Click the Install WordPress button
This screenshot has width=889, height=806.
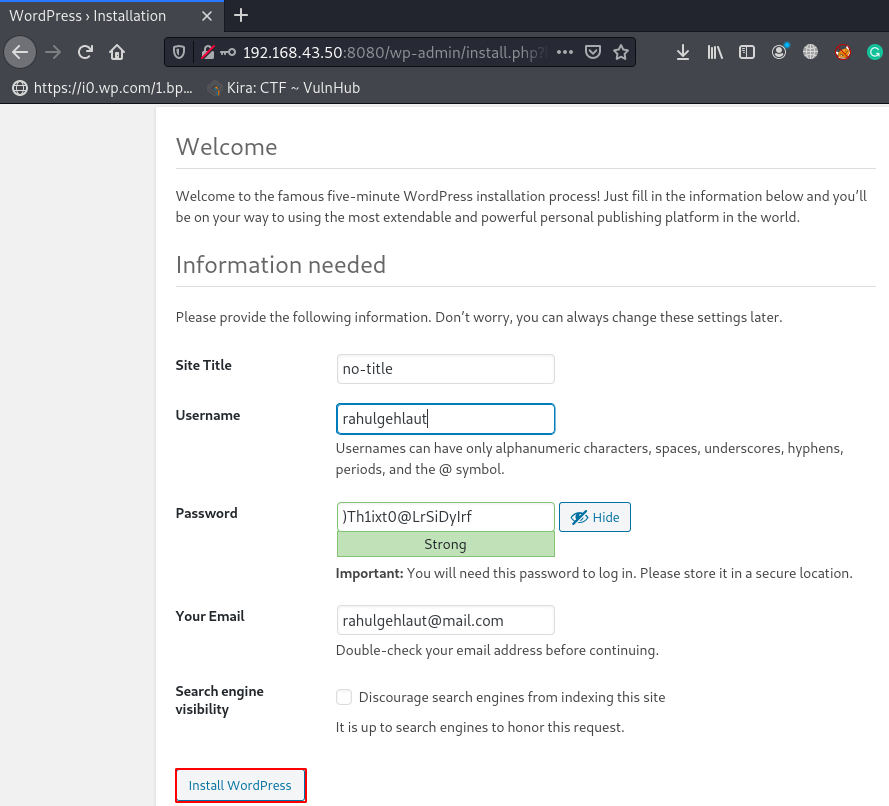pyautogui.click(x=240, y=786)
